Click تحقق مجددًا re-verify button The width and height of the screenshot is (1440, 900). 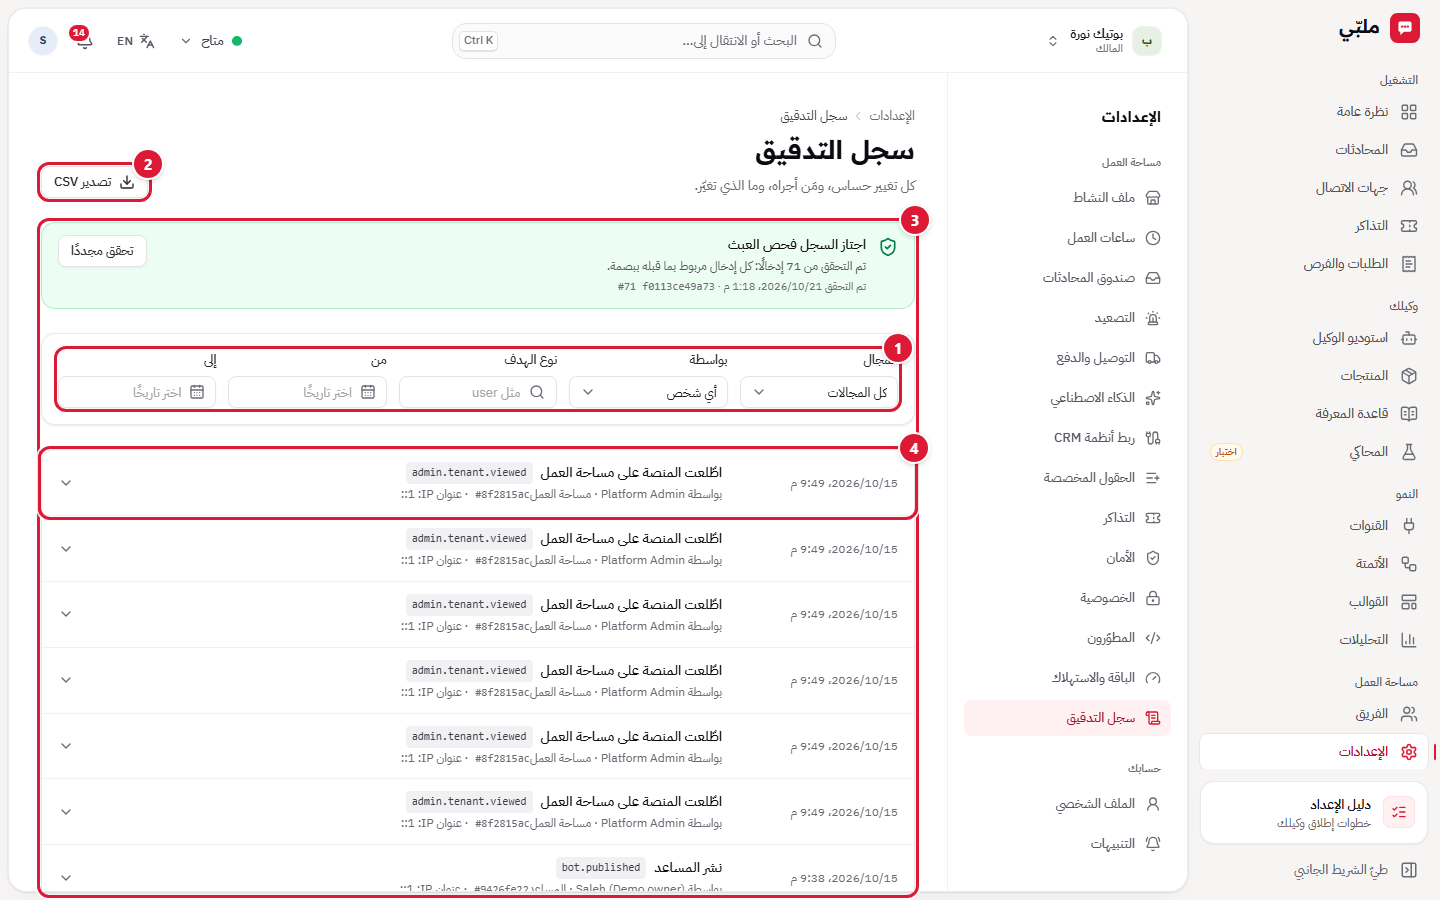pyautogui.click(x=102, y=251)
